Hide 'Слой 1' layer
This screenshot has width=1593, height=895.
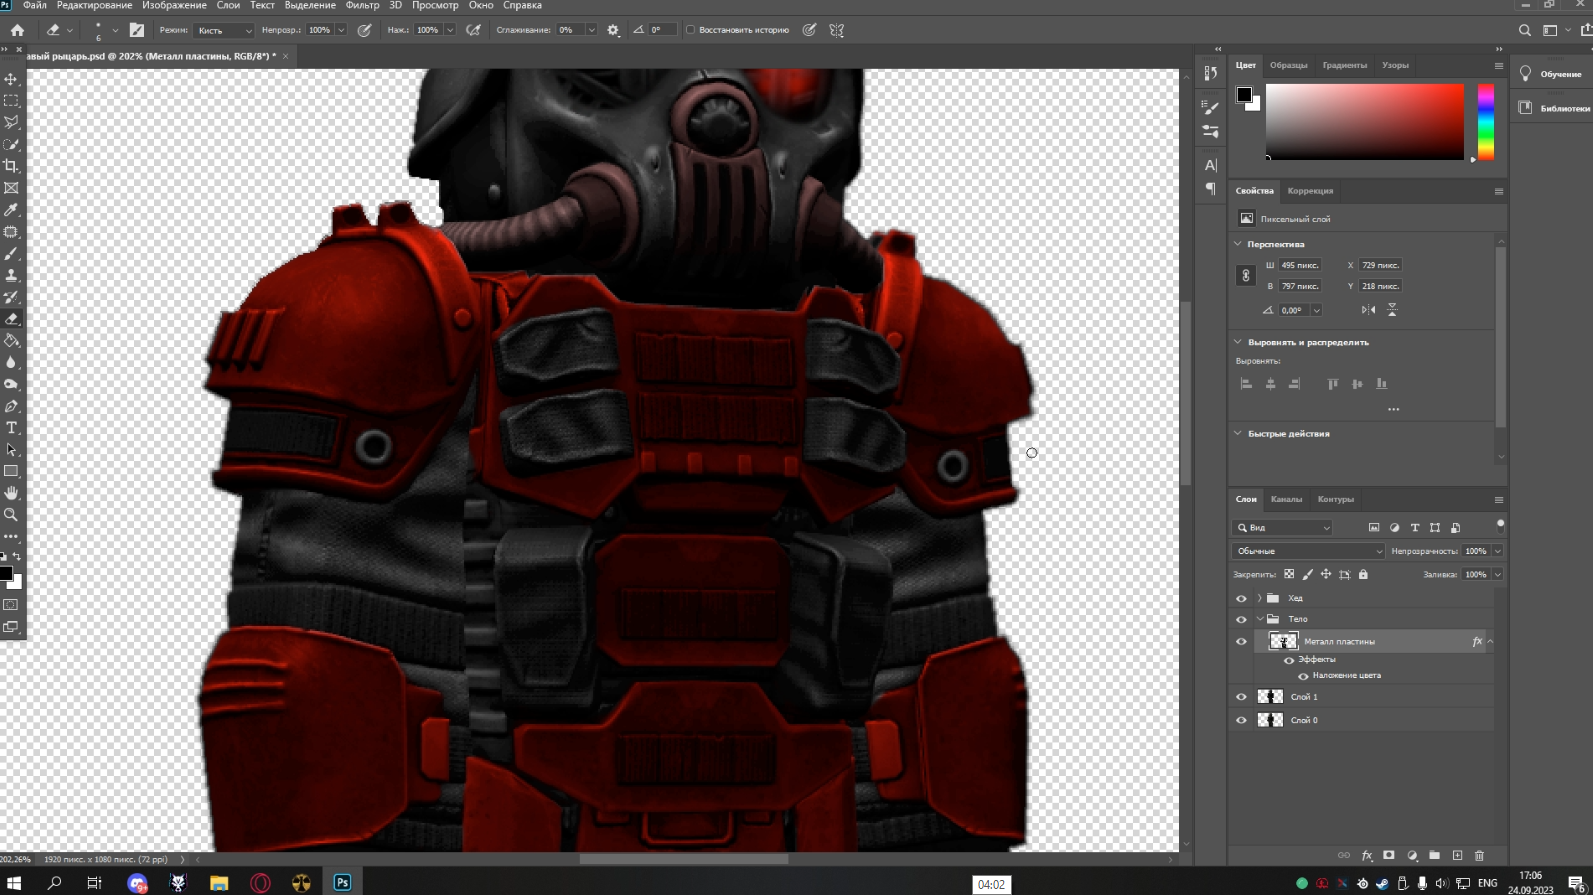click(1241, 697)
